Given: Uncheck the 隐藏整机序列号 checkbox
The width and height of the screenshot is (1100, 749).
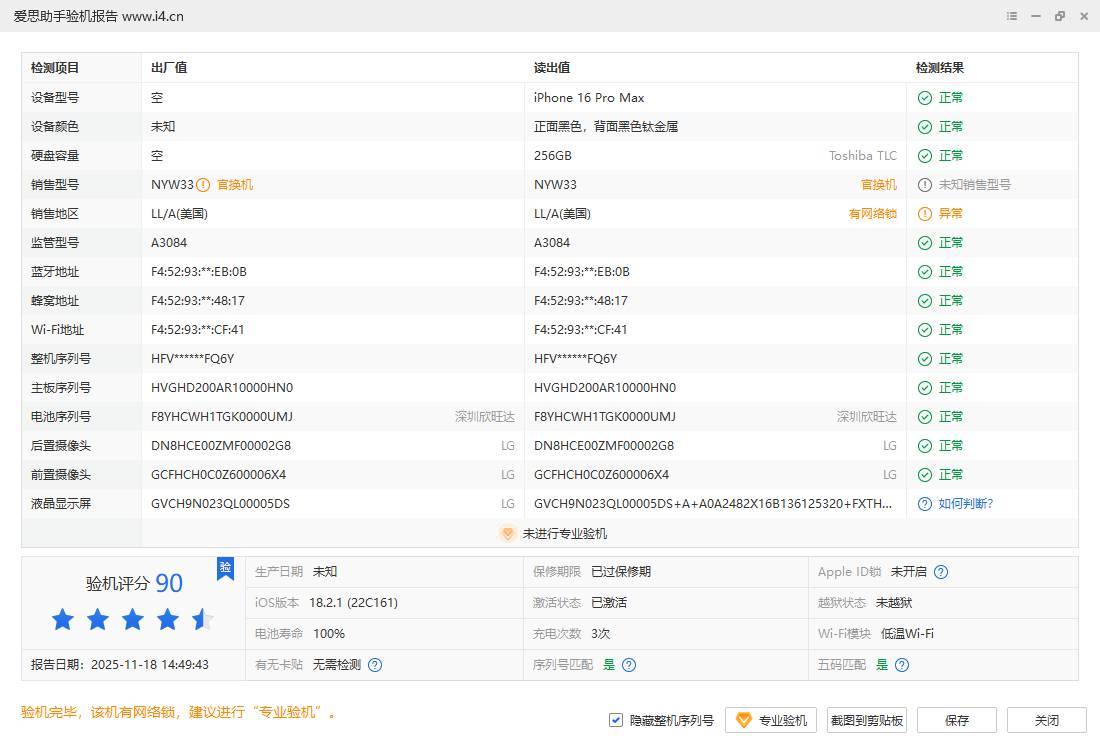Looking at the screenshot, I should (616, 720).
